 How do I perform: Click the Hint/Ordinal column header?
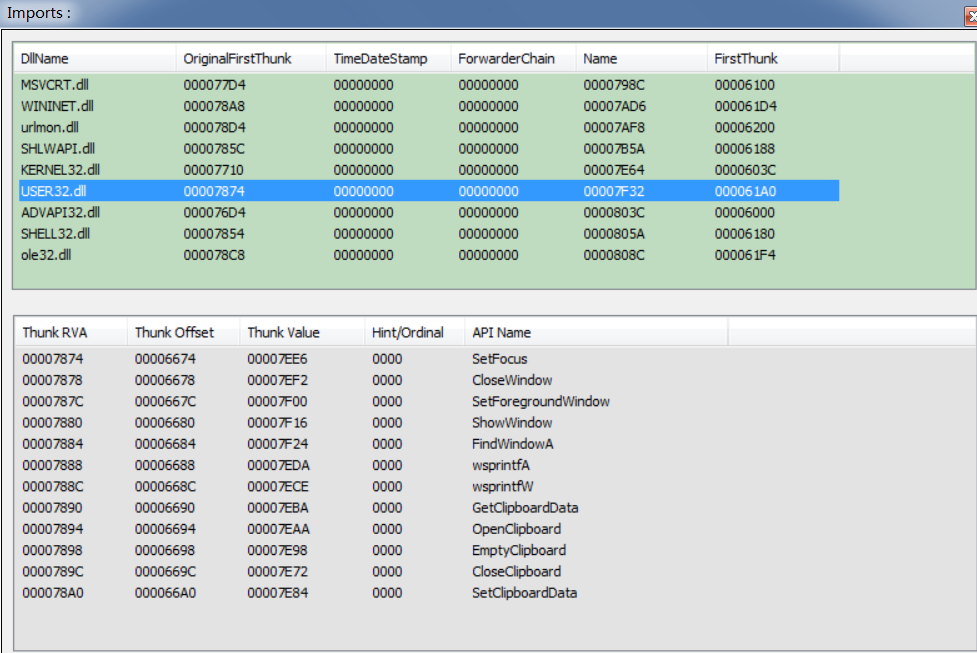point(415,333)
